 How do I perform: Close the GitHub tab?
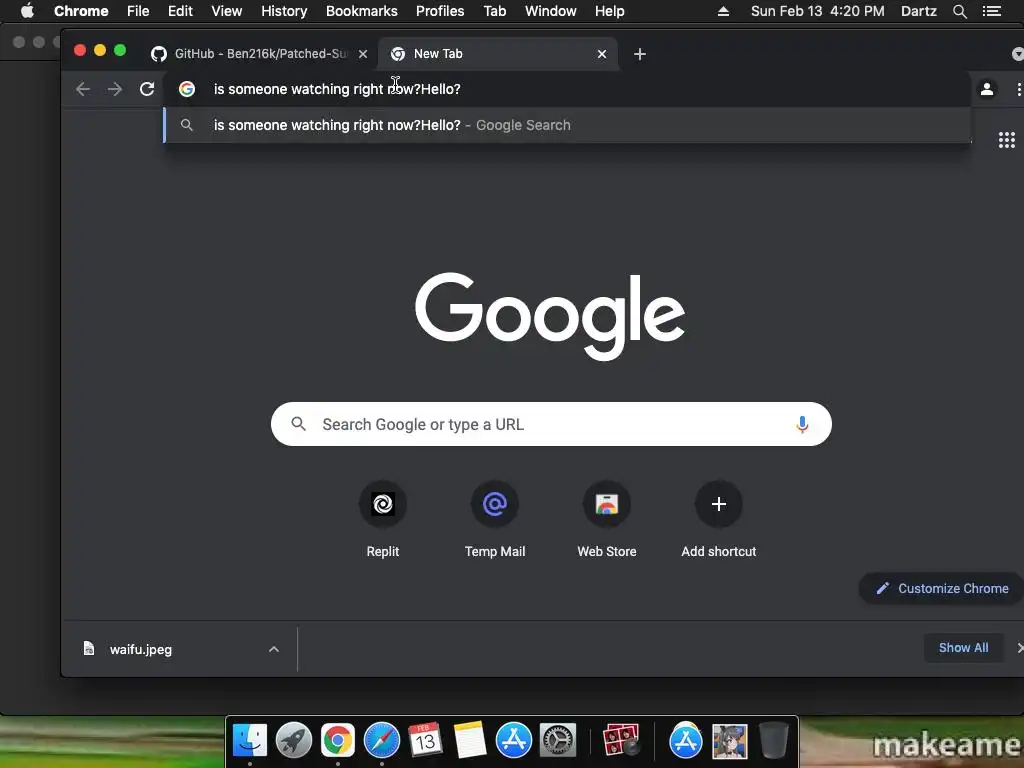click(363, 54)
